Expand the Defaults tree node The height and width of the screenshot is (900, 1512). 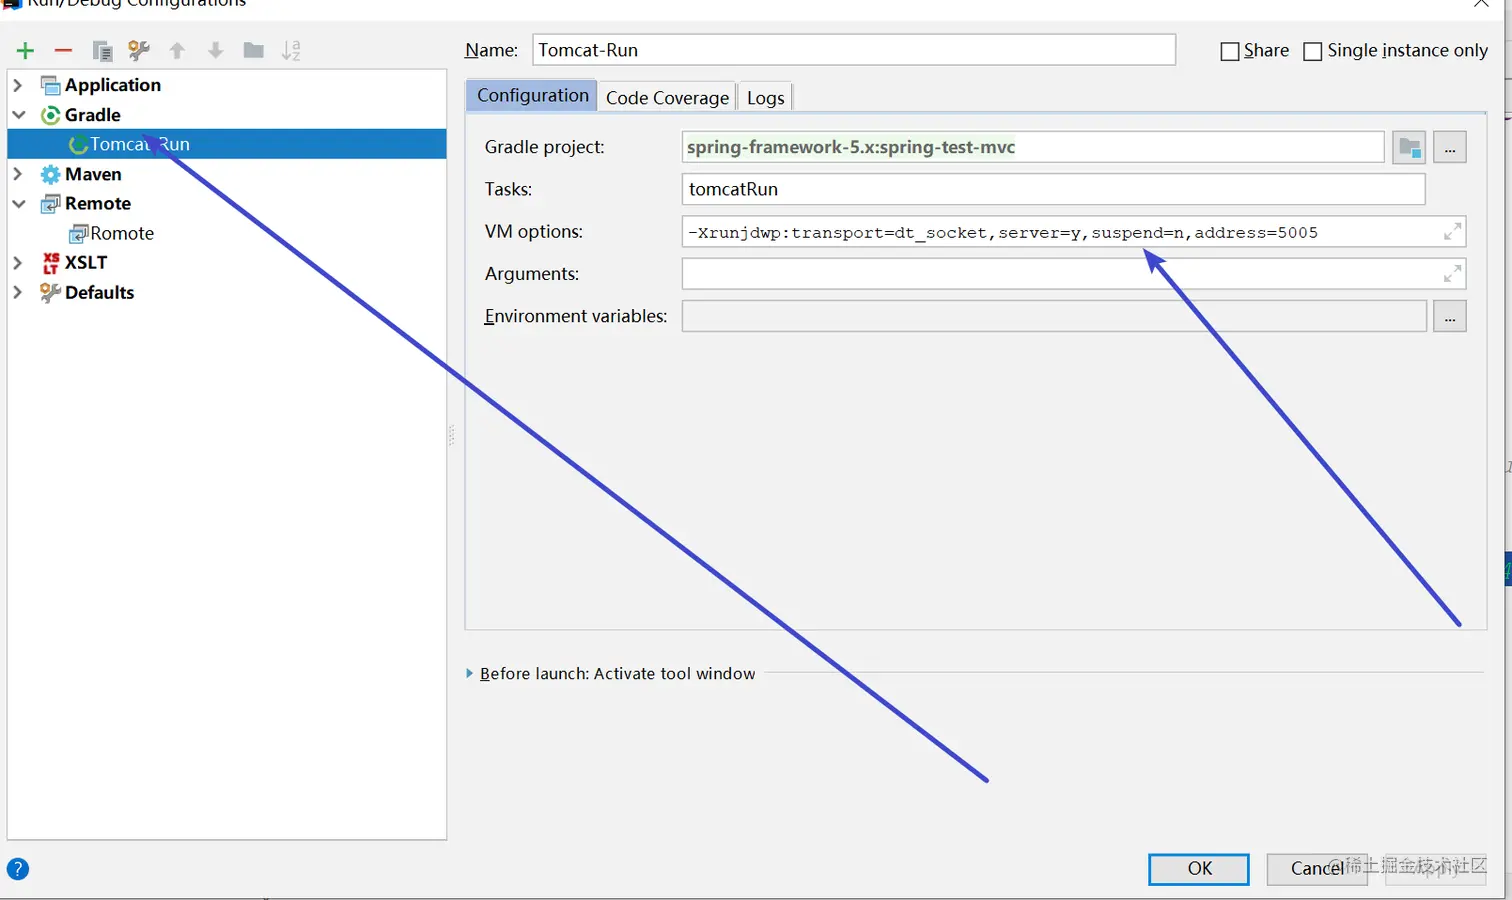tap(18, 292)
